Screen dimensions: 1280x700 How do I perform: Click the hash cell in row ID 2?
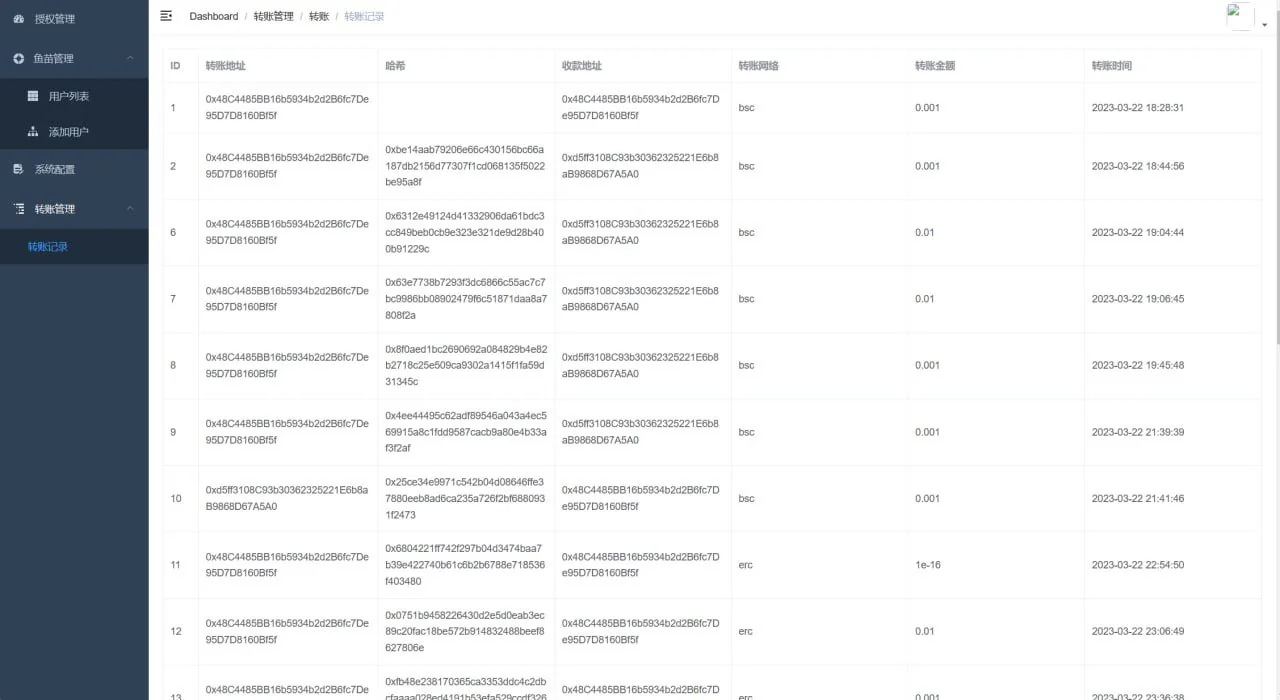point(465,166)
